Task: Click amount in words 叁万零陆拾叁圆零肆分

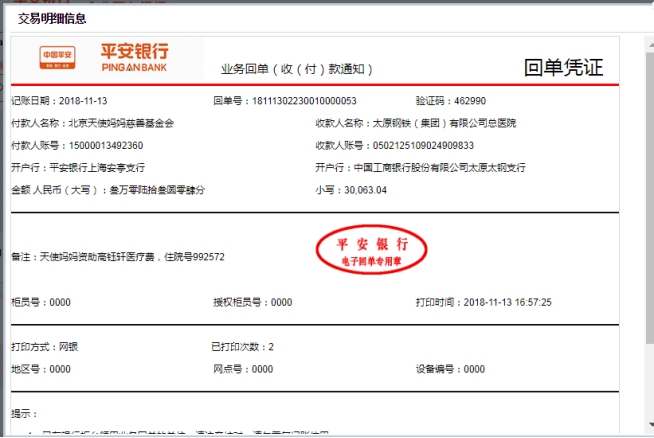Action: coord(157,190)
